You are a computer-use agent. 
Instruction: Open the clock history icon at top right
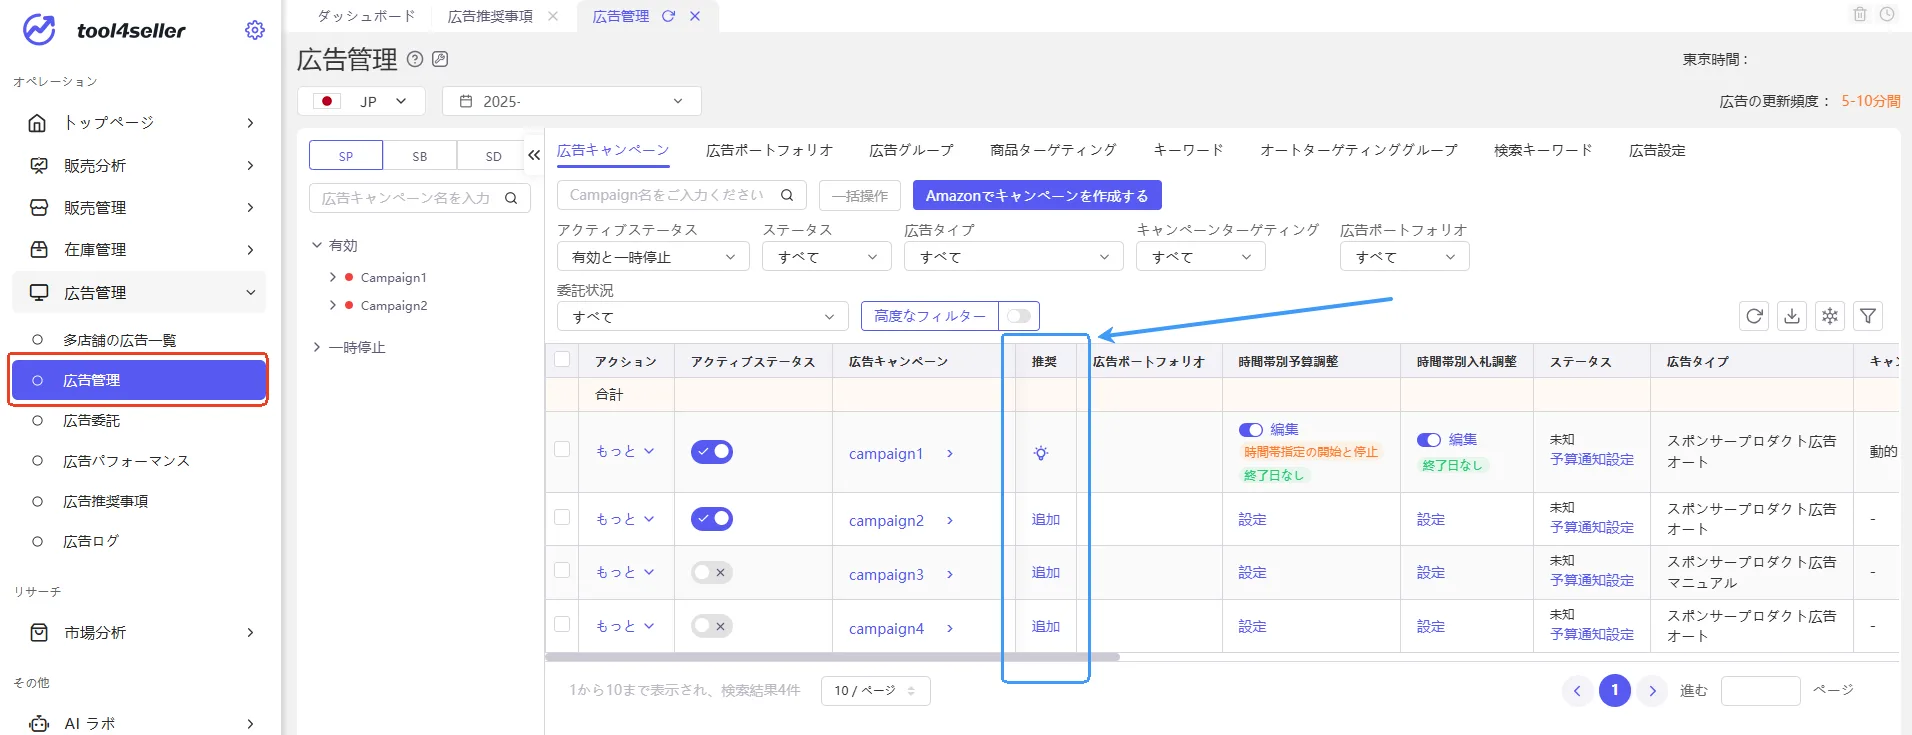click(1887, 14)
